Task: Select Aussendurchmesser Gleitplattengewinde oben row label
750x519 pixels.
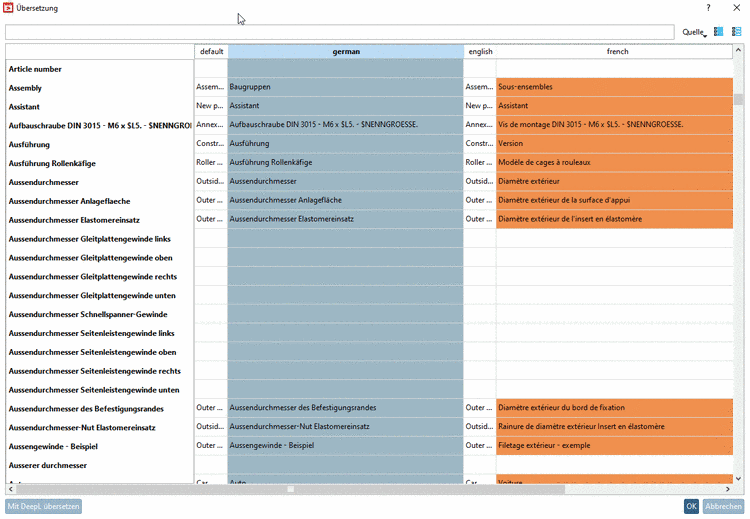Action: (x=90, y=258)
